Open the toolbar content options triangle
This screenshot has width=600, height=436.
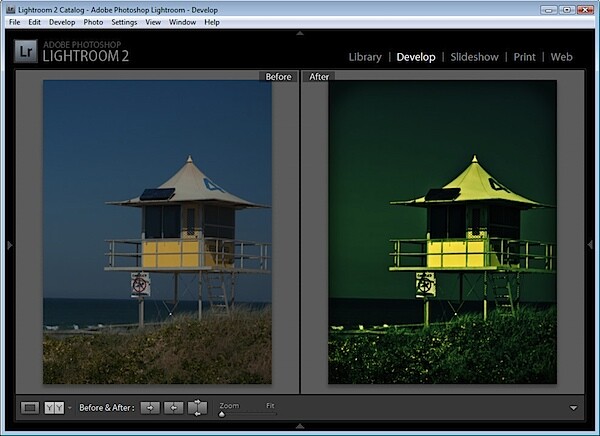point(574,408)
